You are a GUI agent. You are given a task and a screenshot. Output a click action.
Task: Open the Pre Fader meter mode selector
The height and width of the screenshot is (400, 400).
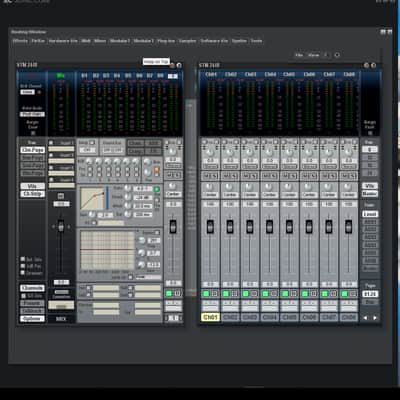[32, 114]
